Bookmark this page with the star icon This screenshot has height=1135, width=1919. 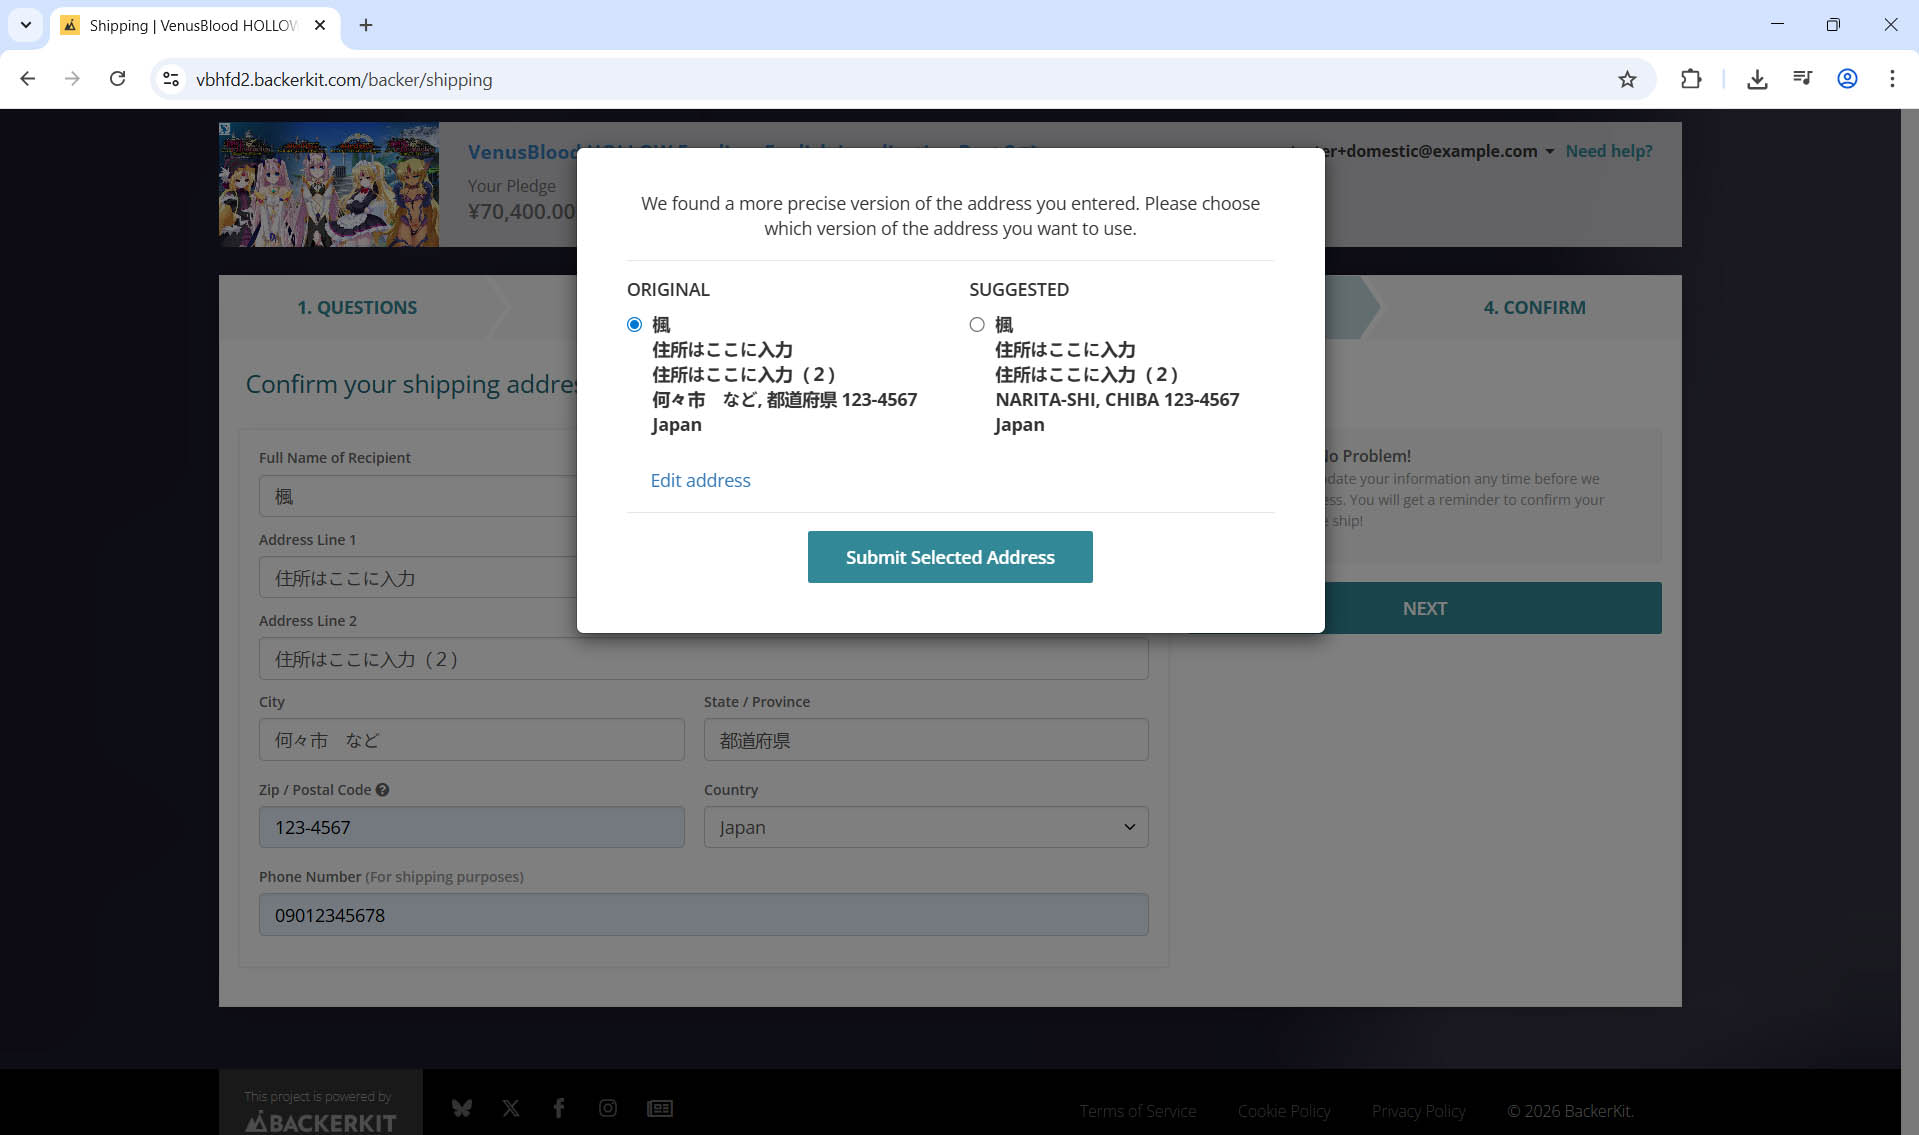[1627, 80]
